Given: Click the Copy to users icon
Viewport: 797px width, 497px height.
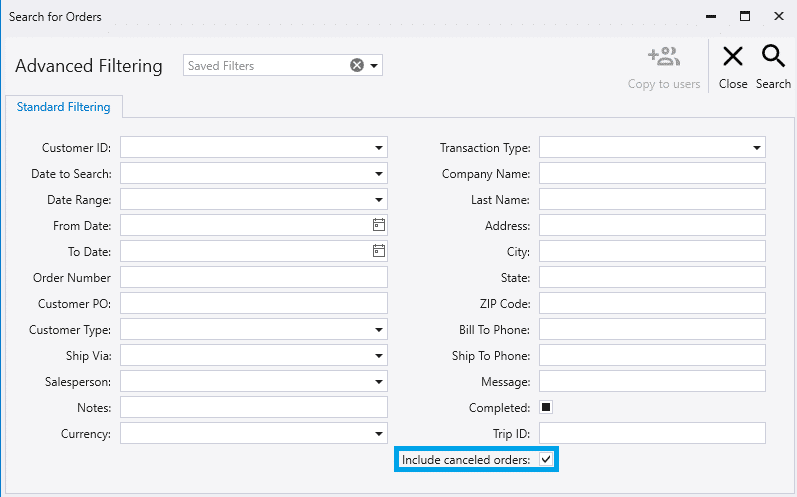Looking at the screenshot, I should coord(664,56).
